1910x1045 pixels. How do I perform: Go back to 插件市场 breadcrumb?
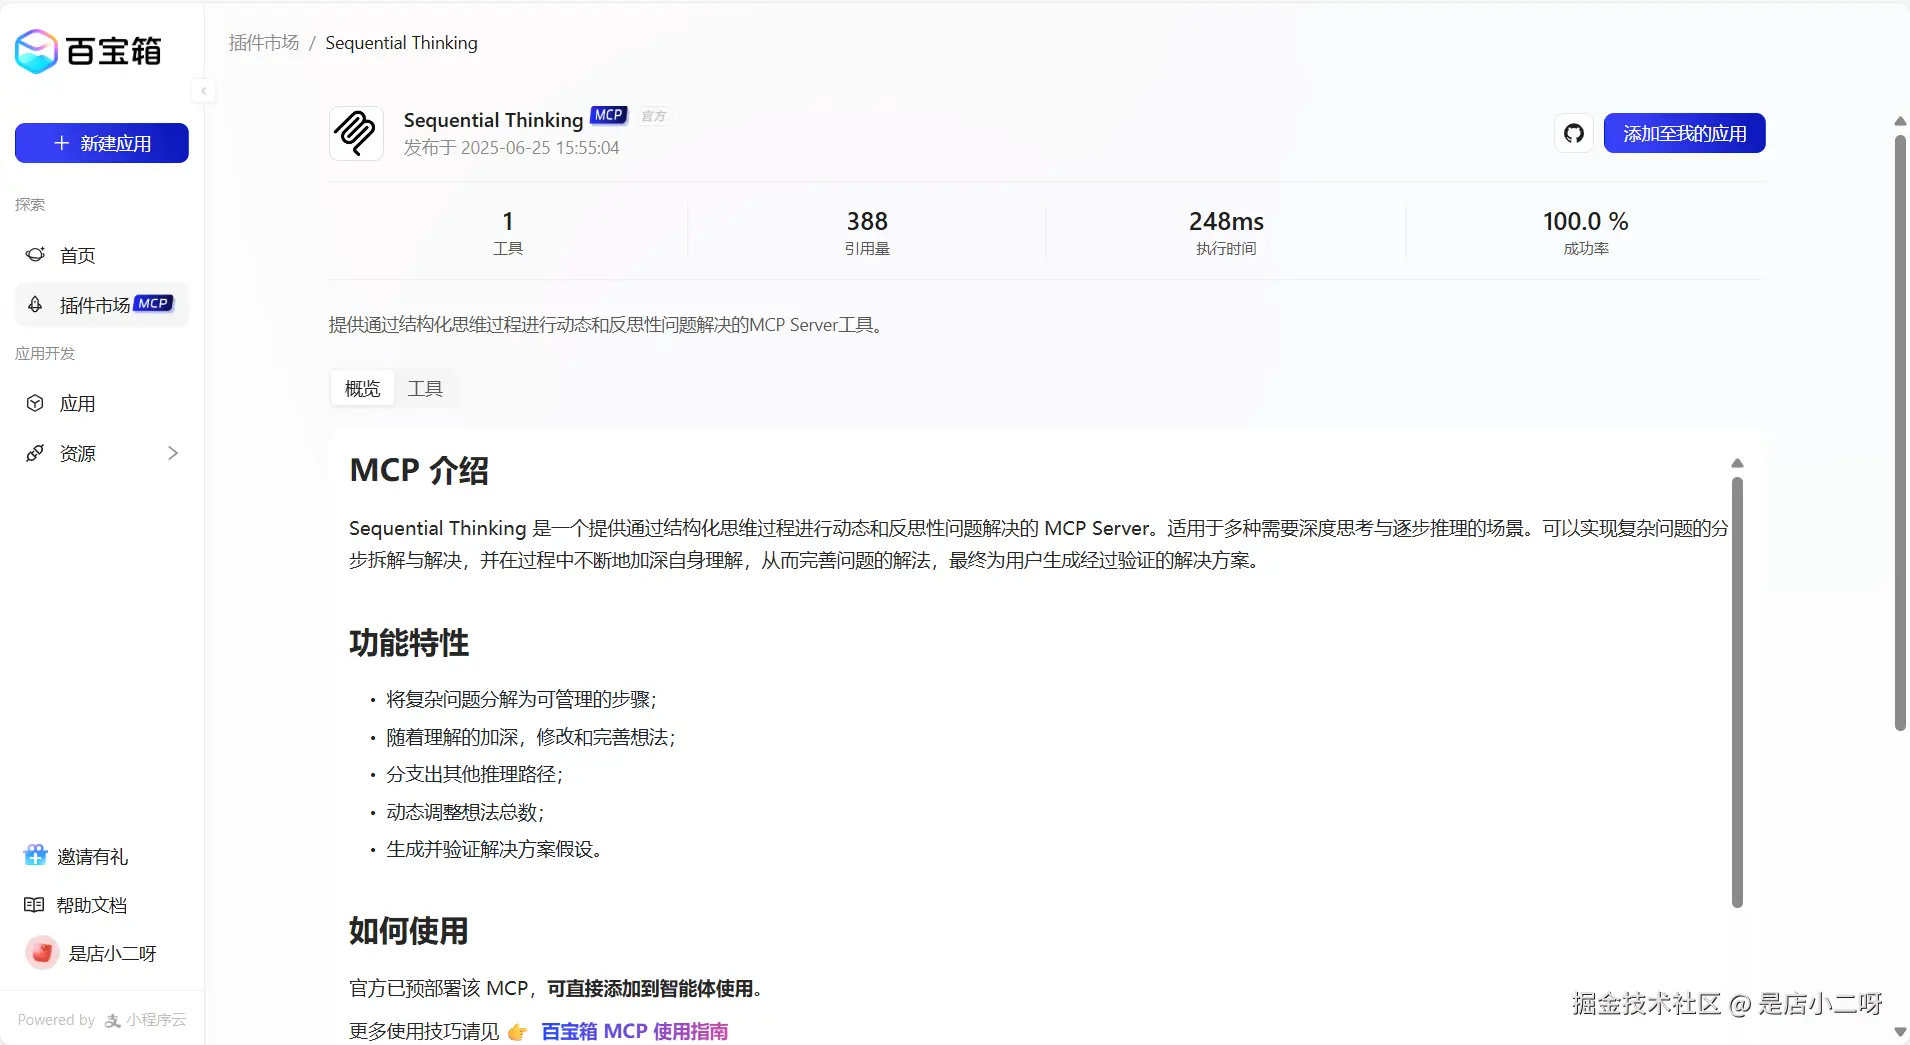point(264,43)
